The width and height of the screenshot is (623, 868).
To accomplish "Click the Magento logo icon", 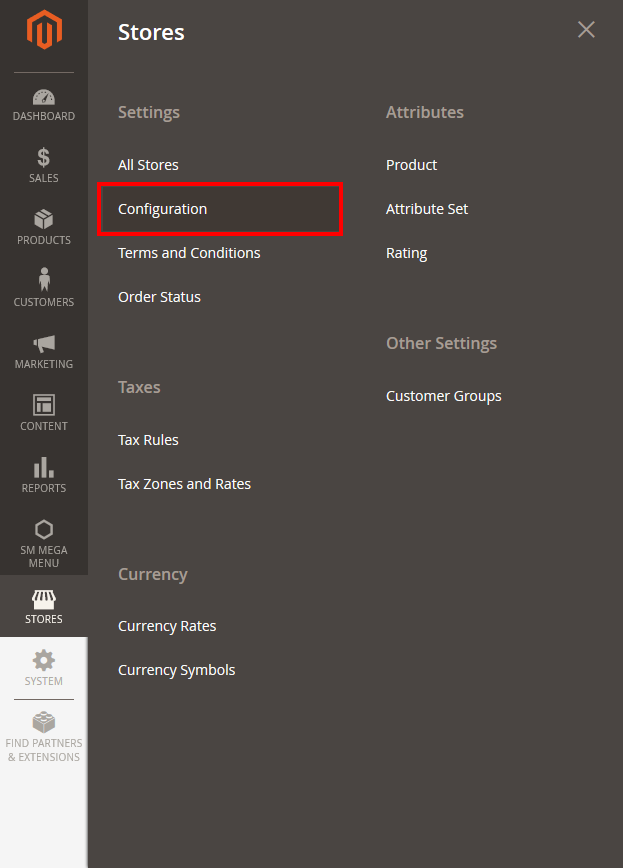I will pyautogui.click(x=44, y=30).
